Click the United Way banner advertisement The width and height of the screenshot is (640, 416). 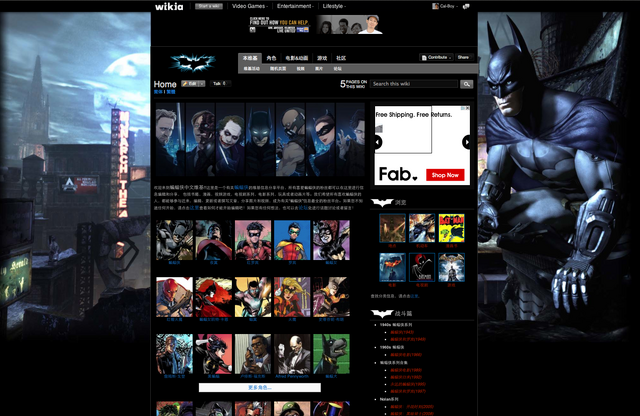coord(316,25)
